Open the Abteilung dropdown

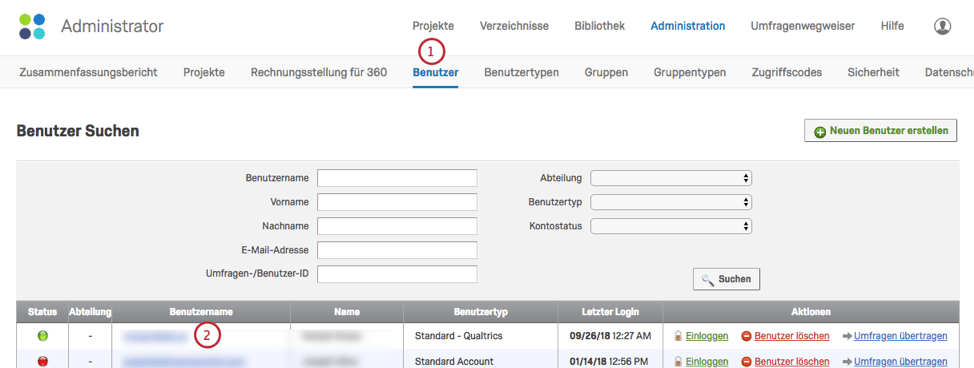point(671,178)
